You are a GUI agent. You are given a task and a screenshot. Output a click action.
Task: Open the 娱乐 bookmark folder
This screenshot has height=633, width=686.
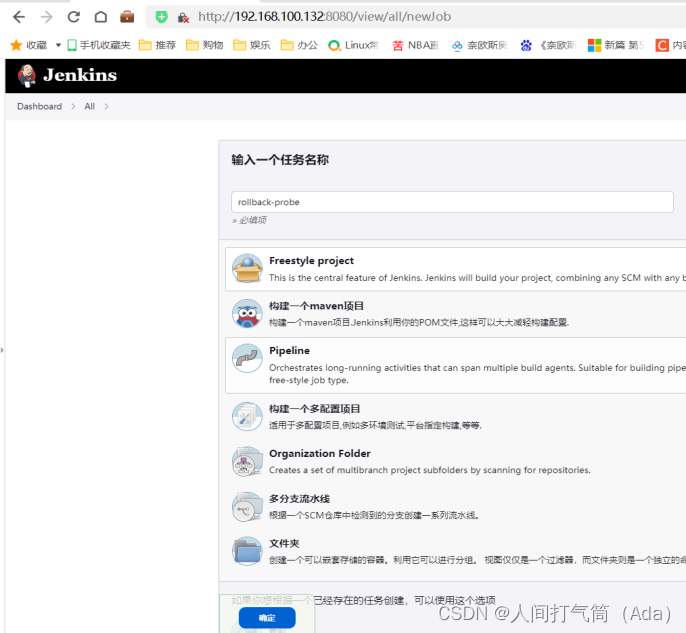[x=252, y=45]
